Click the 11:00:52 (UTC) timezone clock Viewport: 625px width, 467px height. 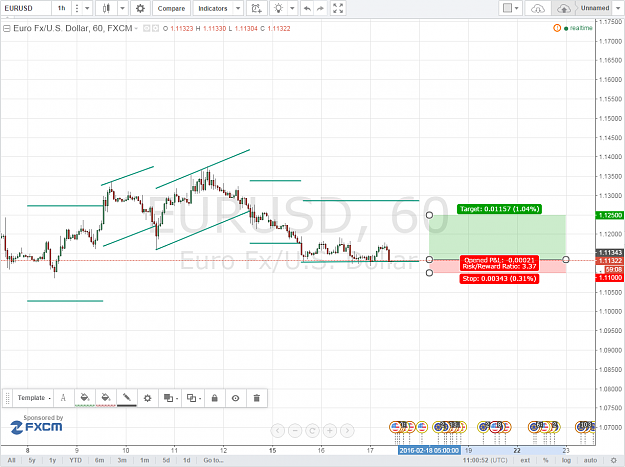pyautogui.click(x=485, y=460)
